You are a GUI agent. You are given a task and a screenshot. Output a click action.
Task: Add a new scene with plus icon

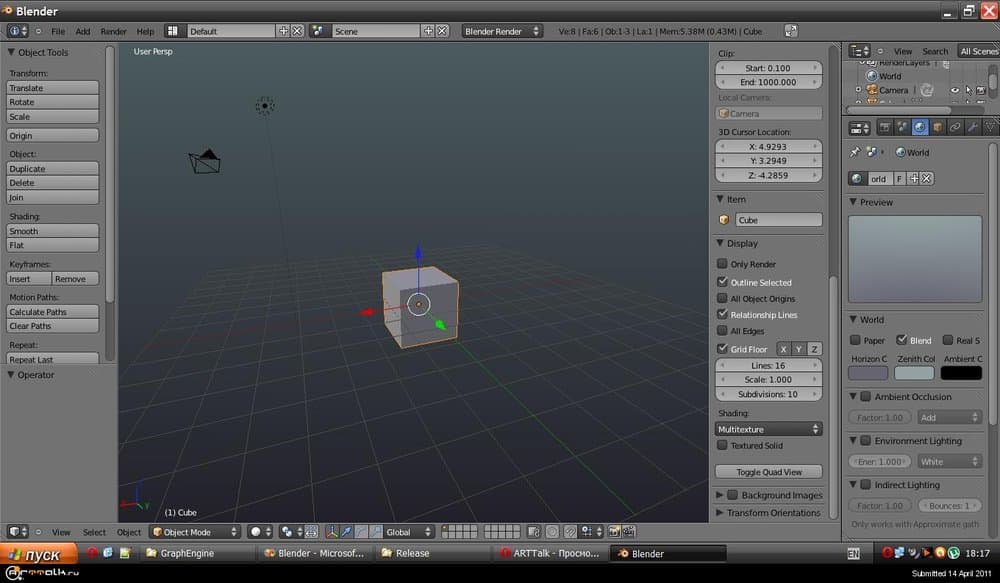point(429,31)
